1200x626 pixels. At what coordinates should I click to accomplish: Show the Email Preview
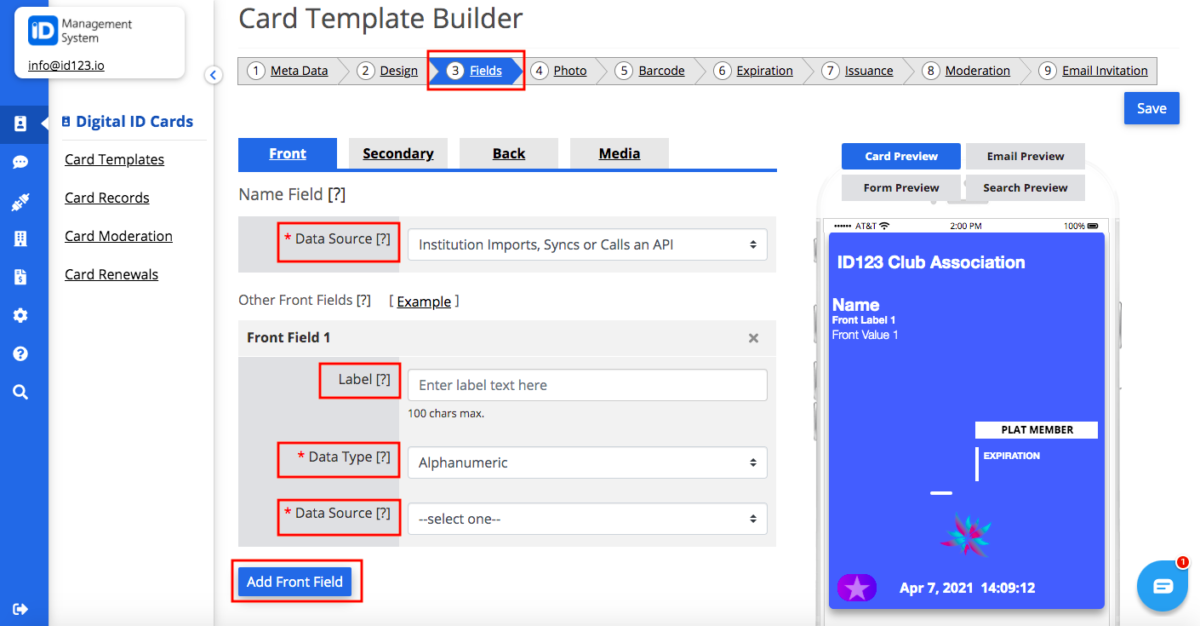tap(1025, 156)
